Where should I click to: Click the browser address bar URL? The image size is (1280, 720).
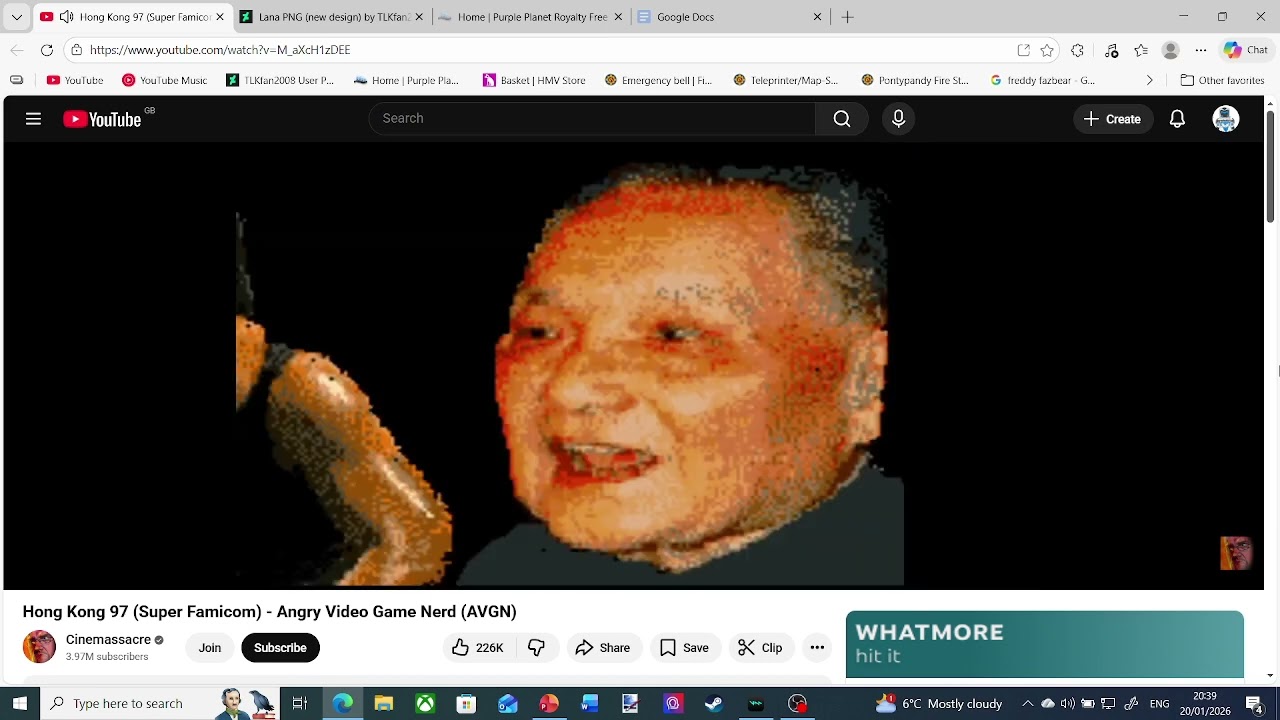220,50
